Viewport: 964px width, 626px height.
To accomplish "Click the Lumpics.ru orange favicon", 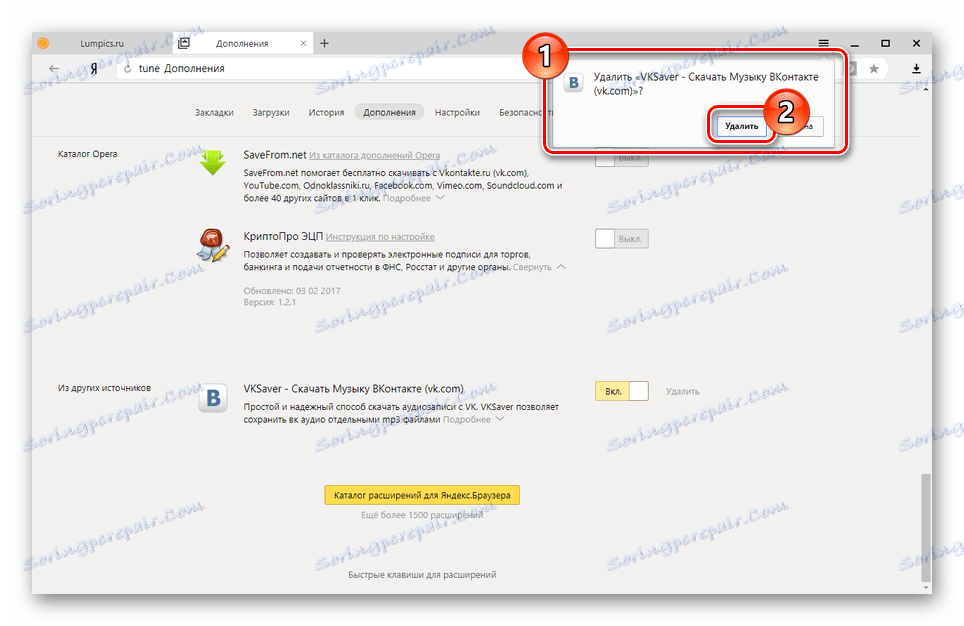I will point(44,43).
